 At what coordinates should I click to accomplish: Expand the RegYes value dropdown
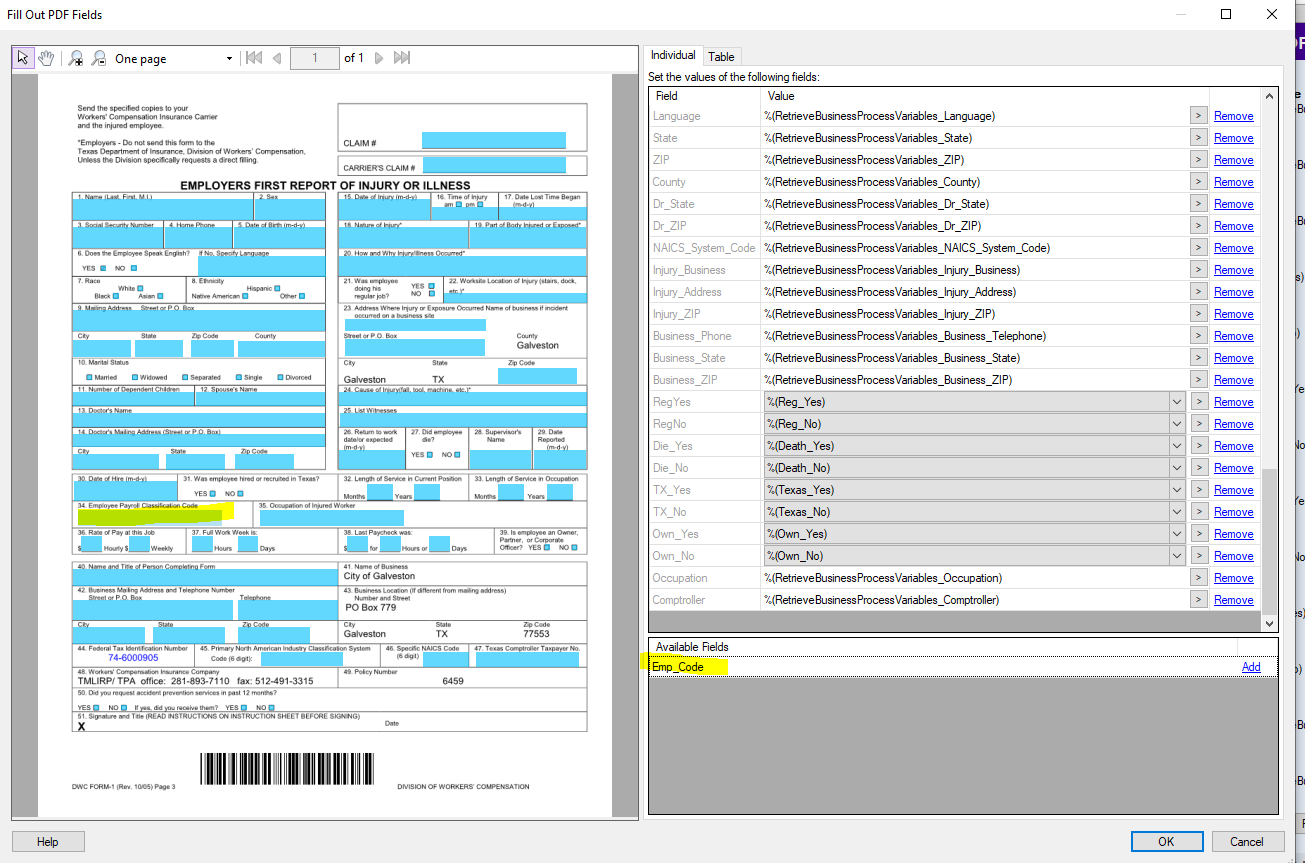click(x=1176, y=402)
